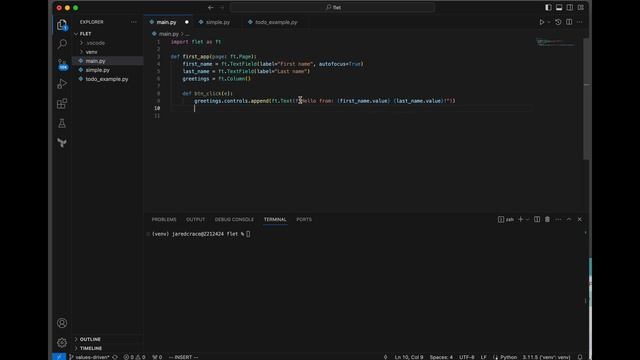
Task: Open the plant-shaped icon in the activity bar
Action: [62, 143]
